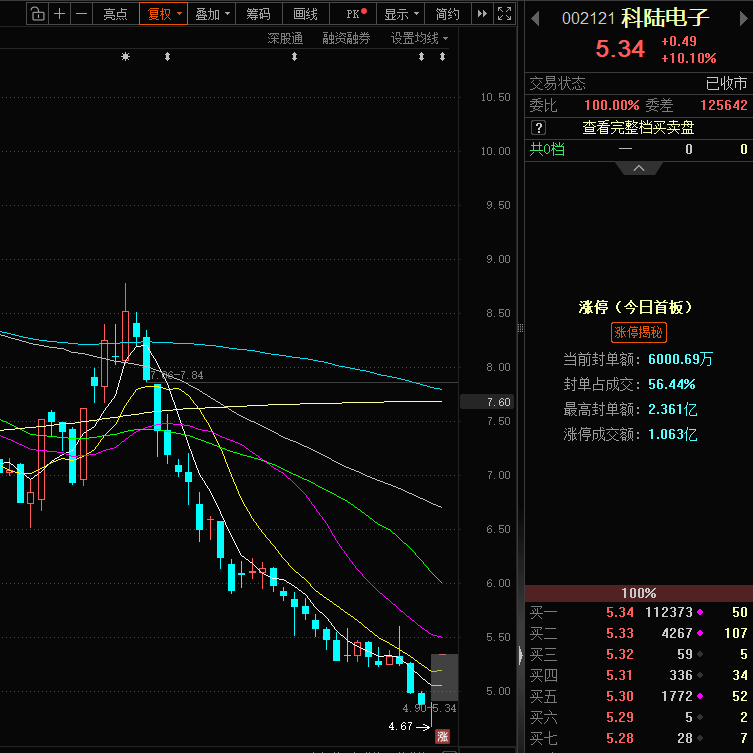Click the event marker second from left

pyautogui.click(x=167, y=57)
